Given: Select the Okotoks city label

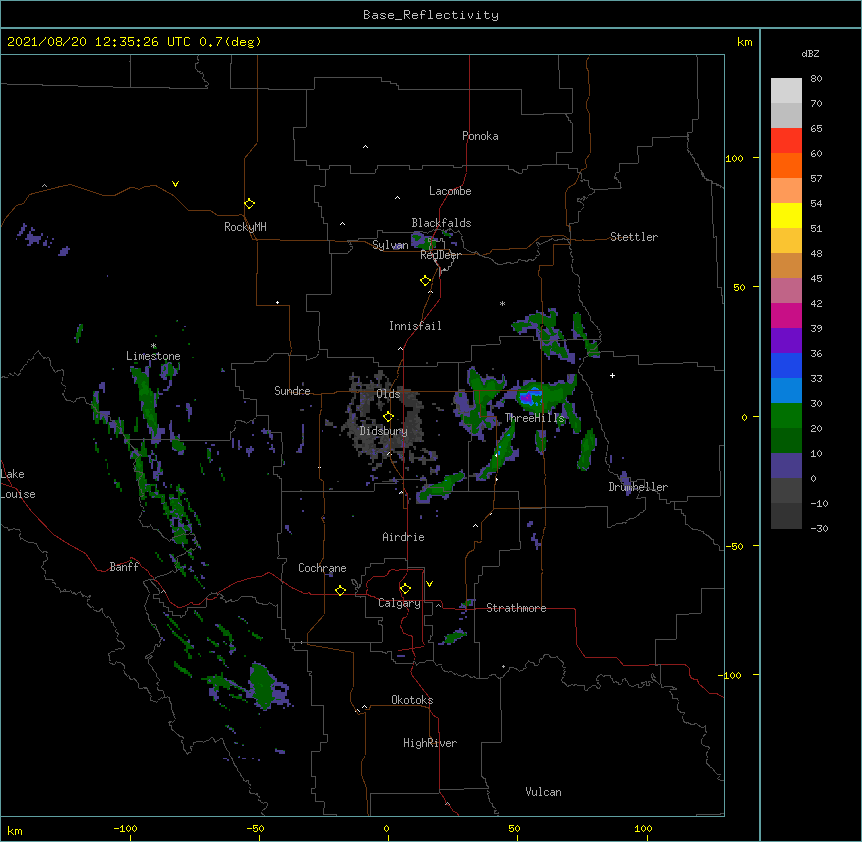Looking at the screenshot, I should pos(412,700).
